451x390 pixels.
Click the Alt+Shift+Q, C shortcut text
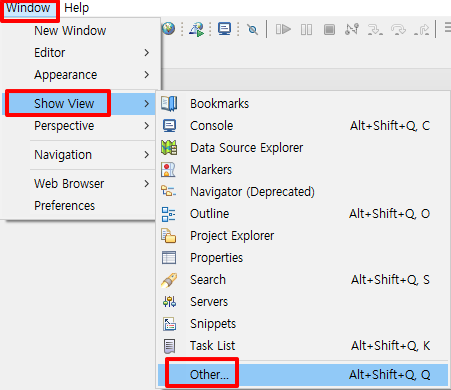[x=390, y=126]
